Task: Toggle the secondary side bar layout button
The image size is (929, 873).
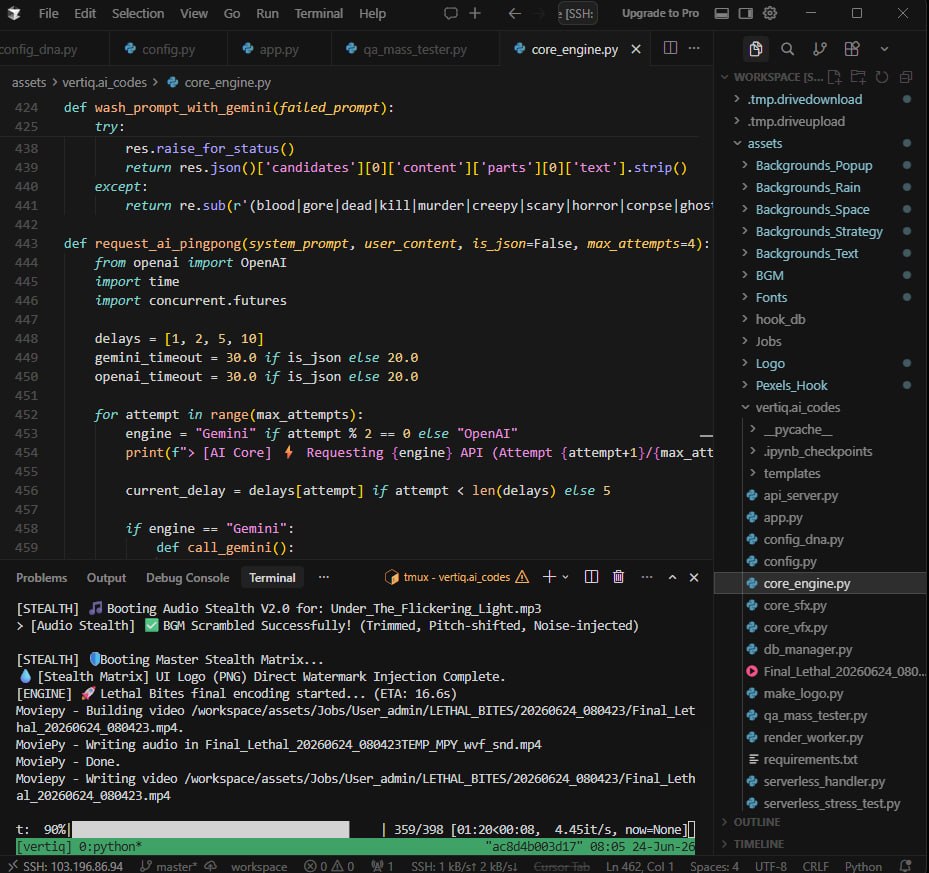Action: 746,13
